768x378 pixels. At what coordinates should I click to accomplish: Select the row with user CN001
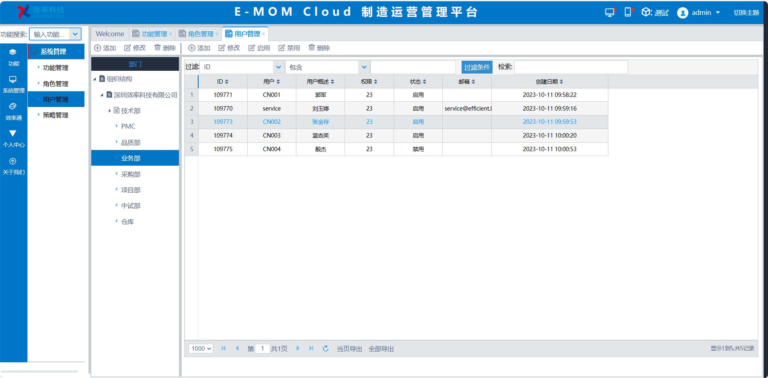[396, 95]
